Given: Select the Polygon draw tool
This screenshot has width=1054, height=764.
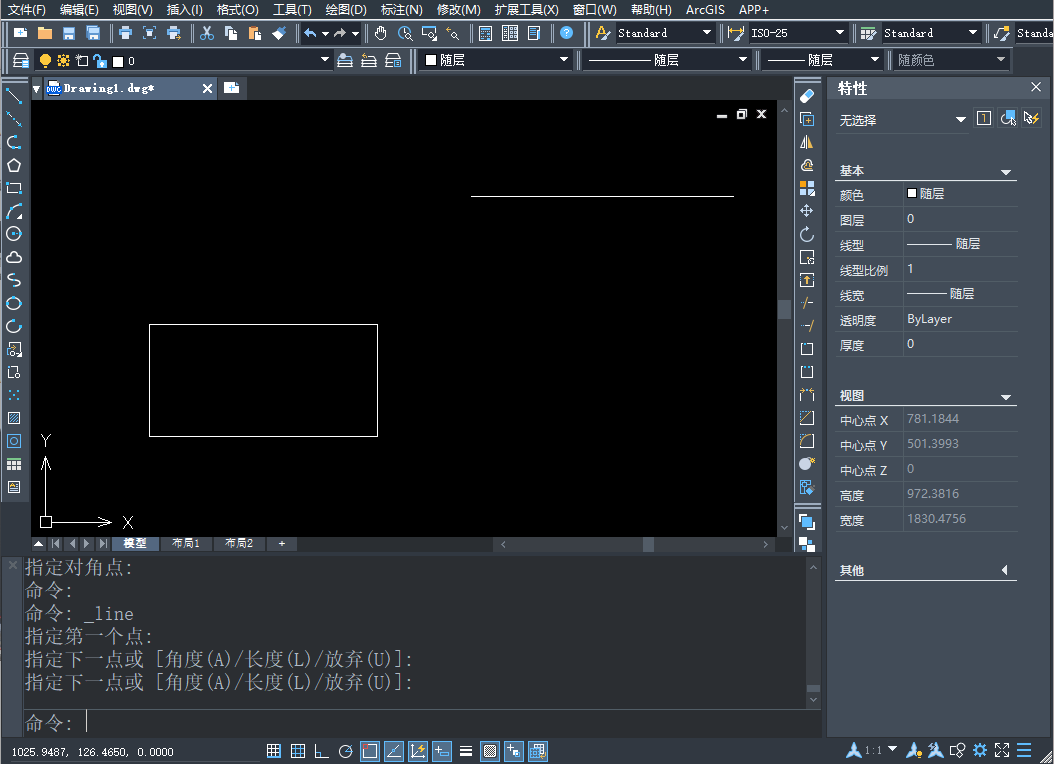Looking at the screenshot, I should pos(14,165).
